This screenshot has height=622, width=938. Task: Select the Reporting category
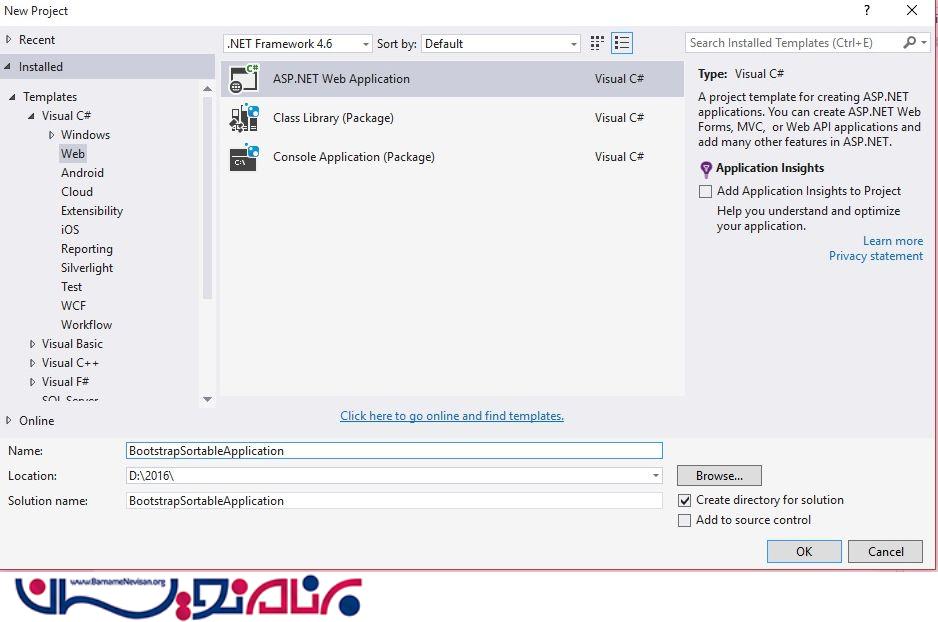tap(87, 249)
